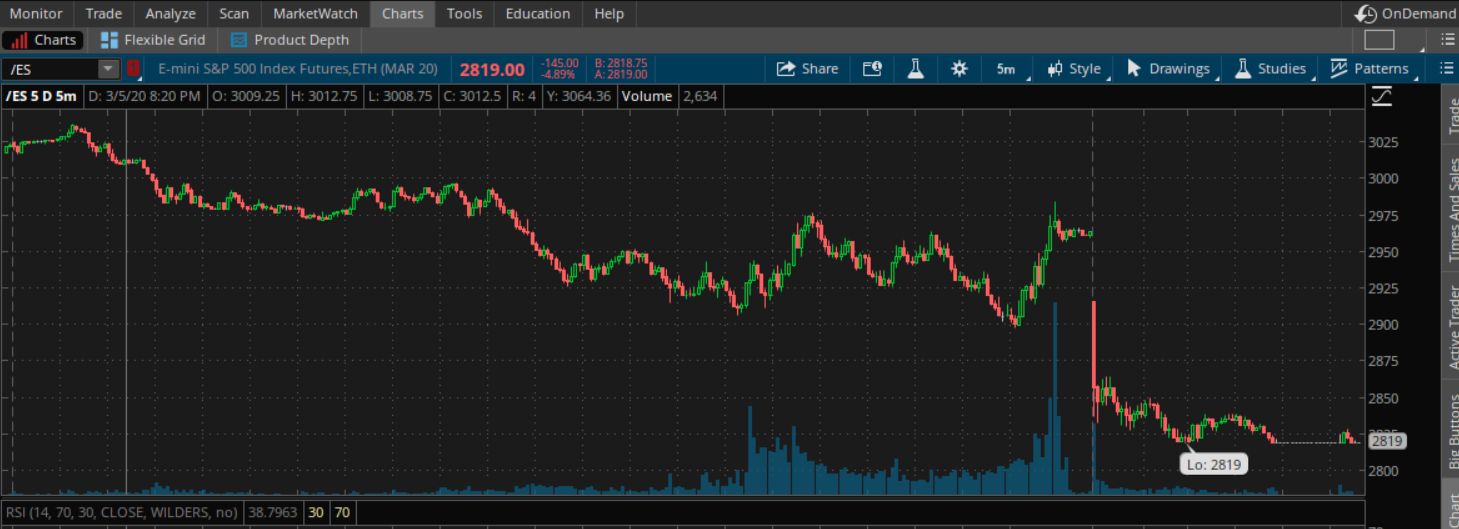Click the Share chart icon
1459x529 pixels.
click(786, 69)
